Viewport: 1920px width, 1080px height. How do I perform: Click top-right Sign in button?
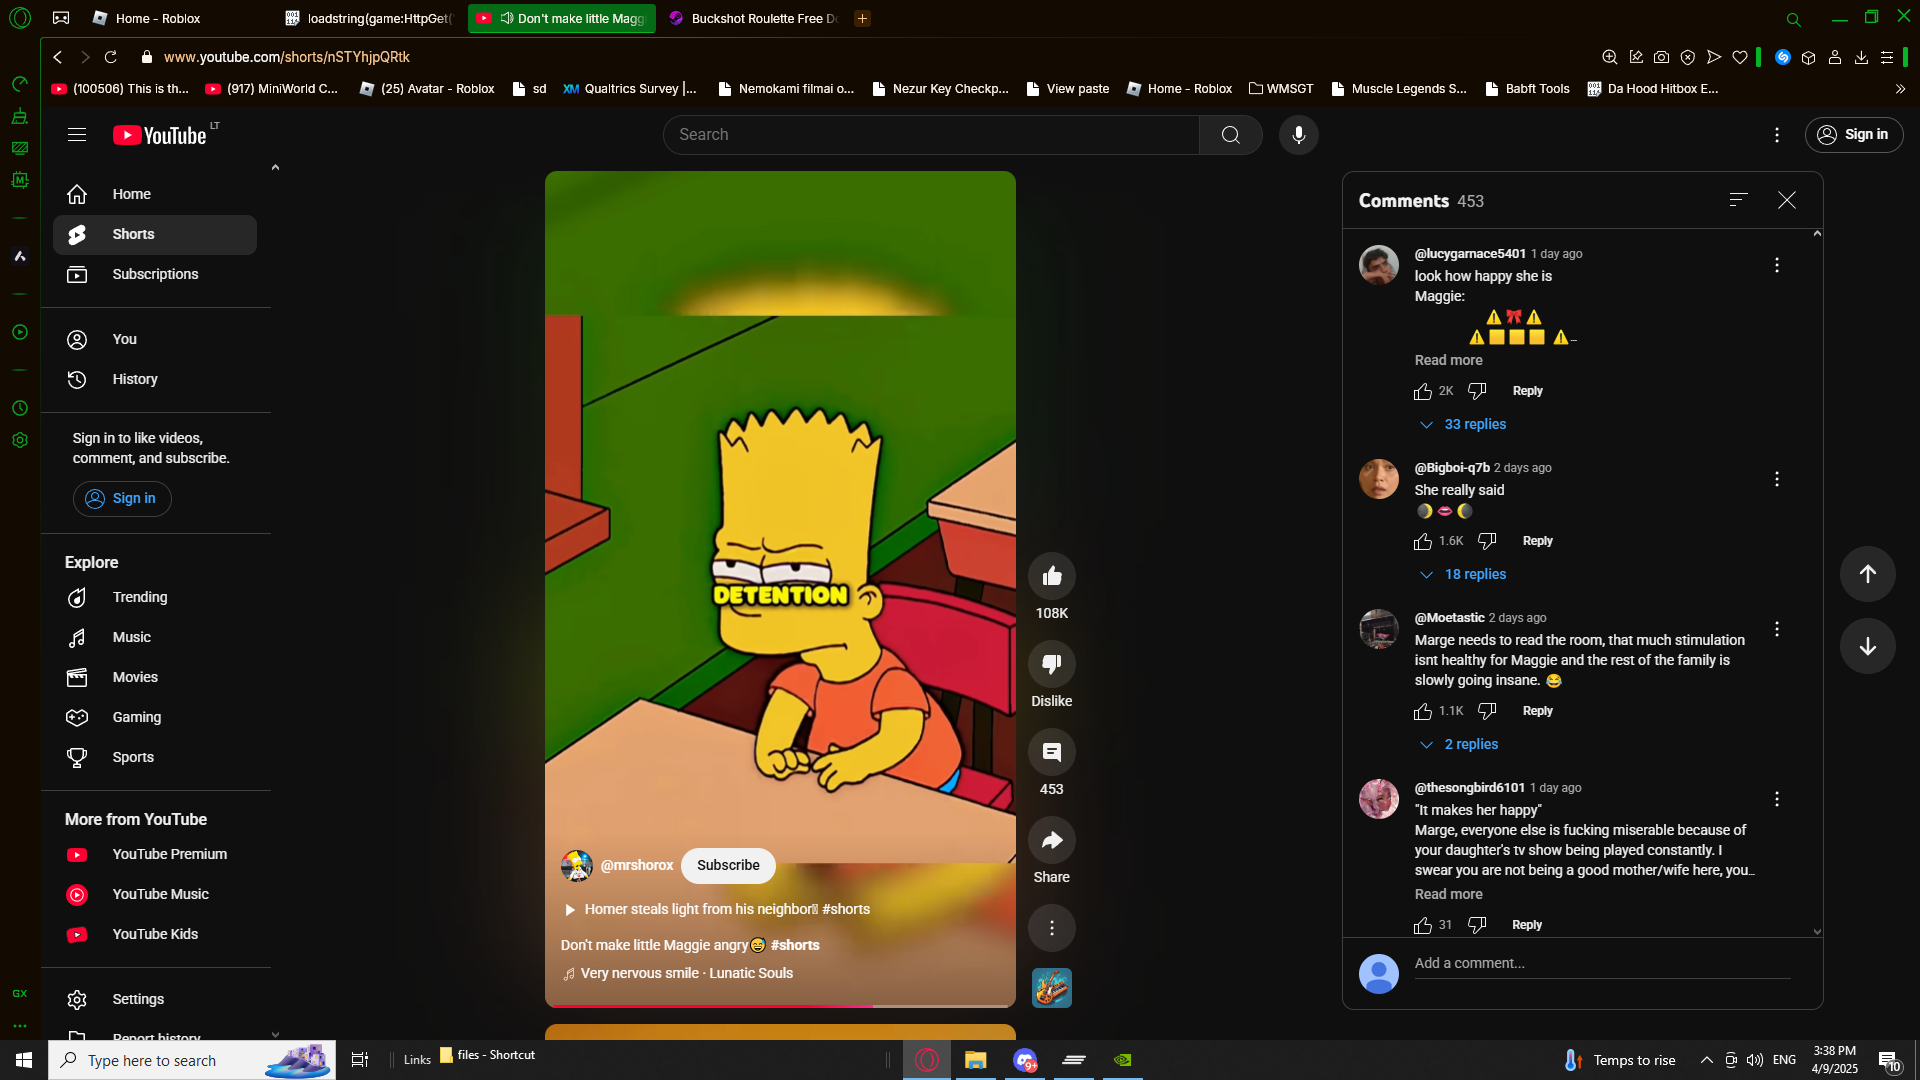[1854, 135]
